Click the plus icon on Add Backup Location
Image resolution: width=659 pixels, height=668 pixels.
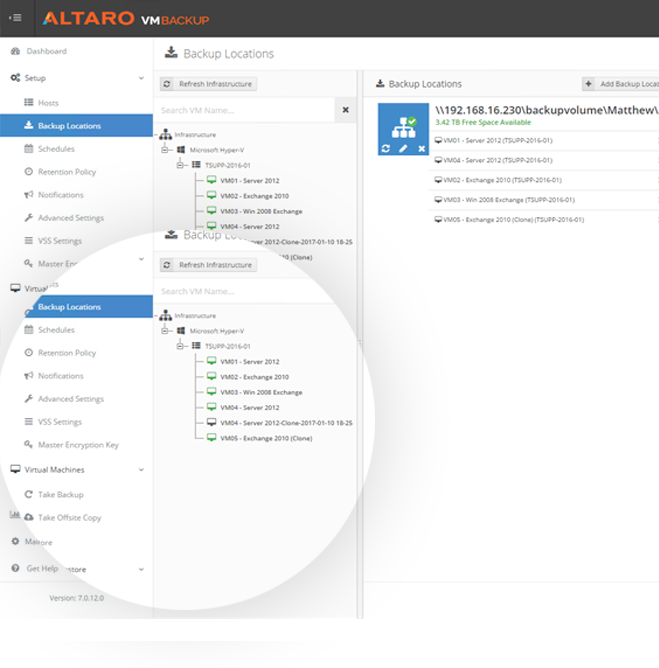588,84
